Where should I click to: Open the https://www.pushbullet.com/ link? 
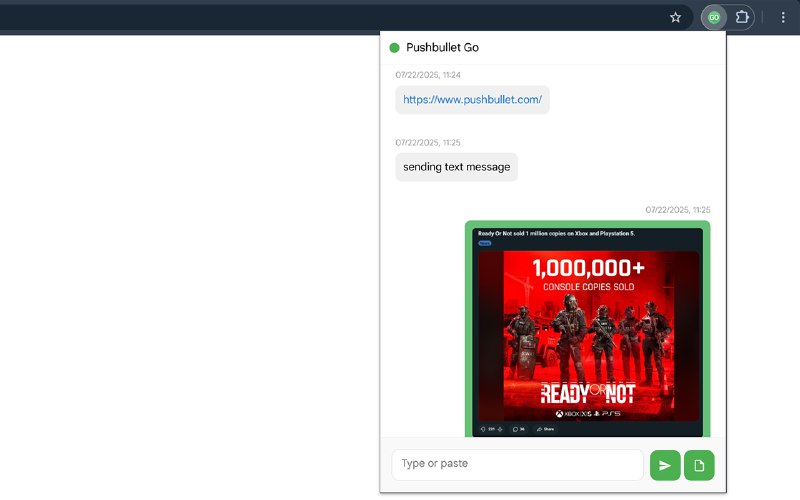[x=472, y=100]
